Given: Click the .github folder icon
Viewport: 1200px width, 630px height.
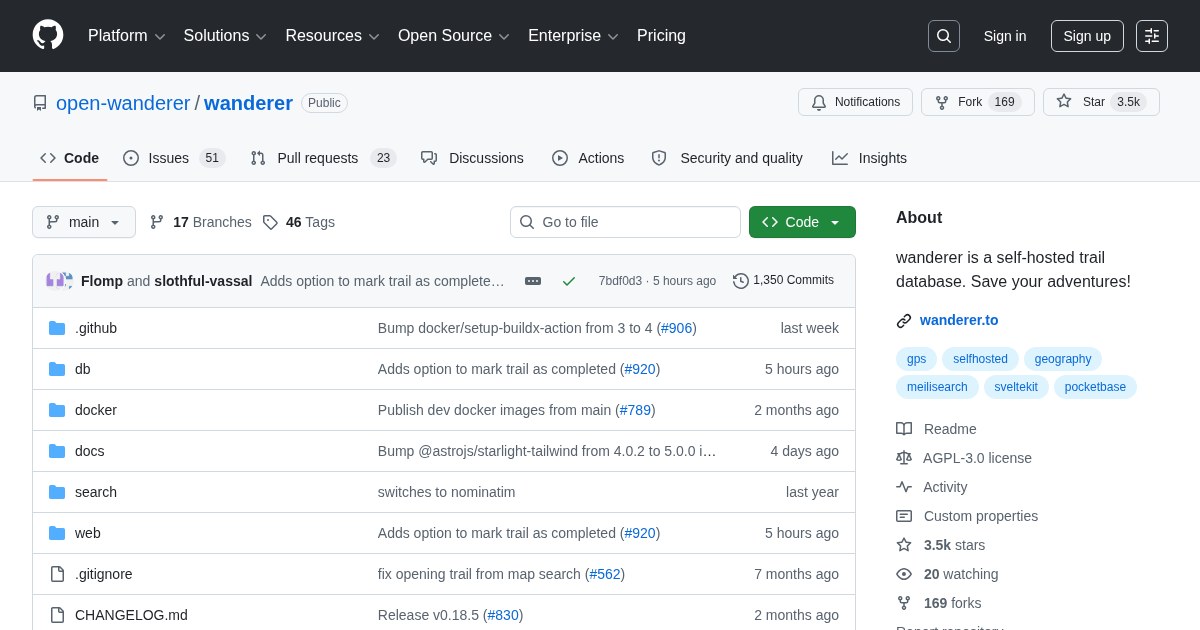Looking at the screenshot, I should [x=57, y=328].
